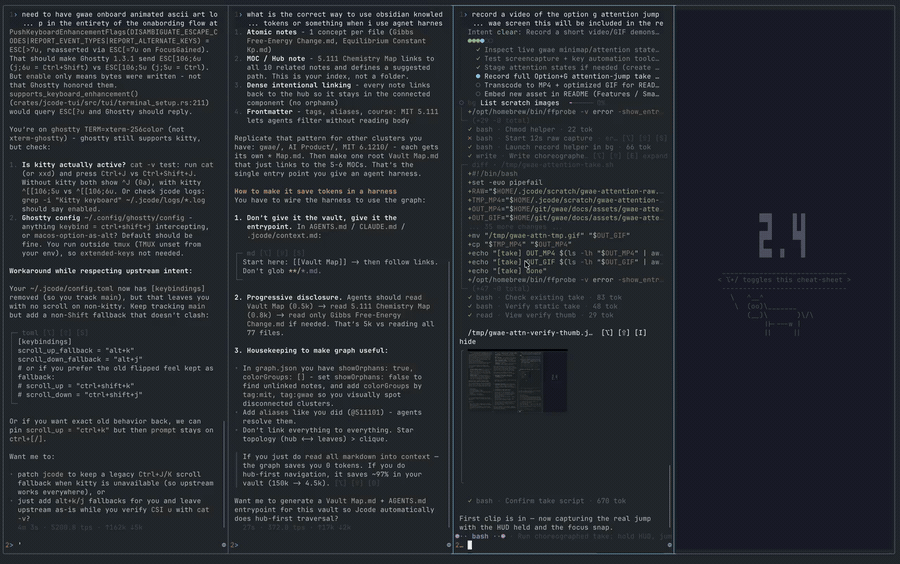The image size is (900, 564).
Task: Click the [I] key hint beside gwae-attn-verify-thumb path
Action: (640, 333)
